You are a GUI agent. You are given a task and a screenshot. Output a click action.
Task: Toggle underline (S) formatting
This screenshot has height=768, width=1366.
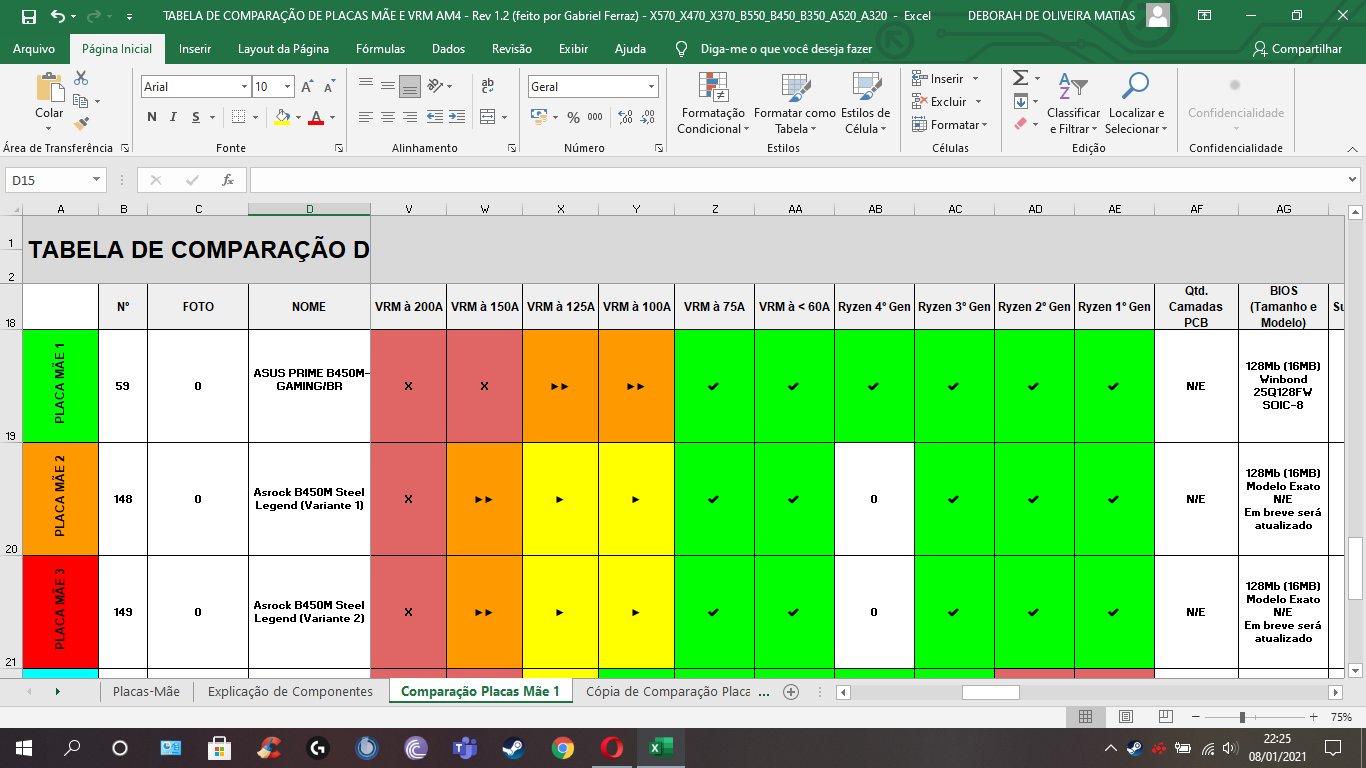pyautogui.click(x=196, y=117)
